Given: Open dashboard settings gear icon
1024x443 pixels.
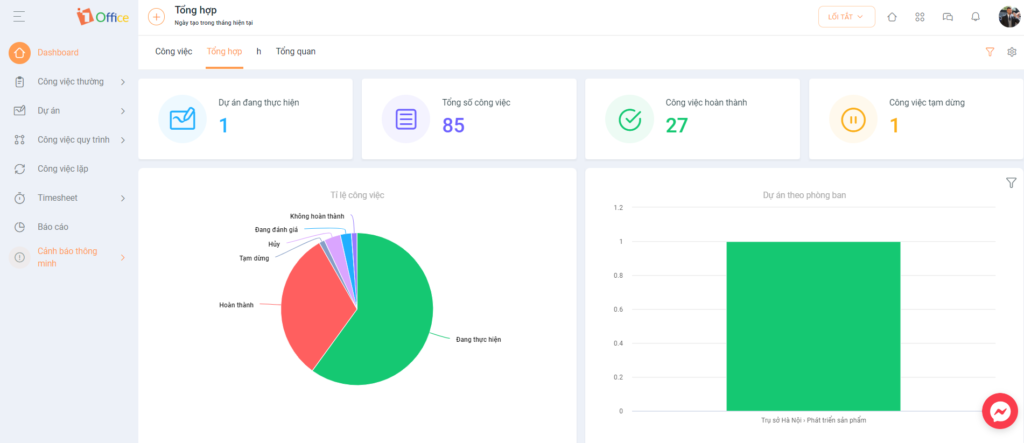Looking at the screenshot, I should tap(1012, 52).
